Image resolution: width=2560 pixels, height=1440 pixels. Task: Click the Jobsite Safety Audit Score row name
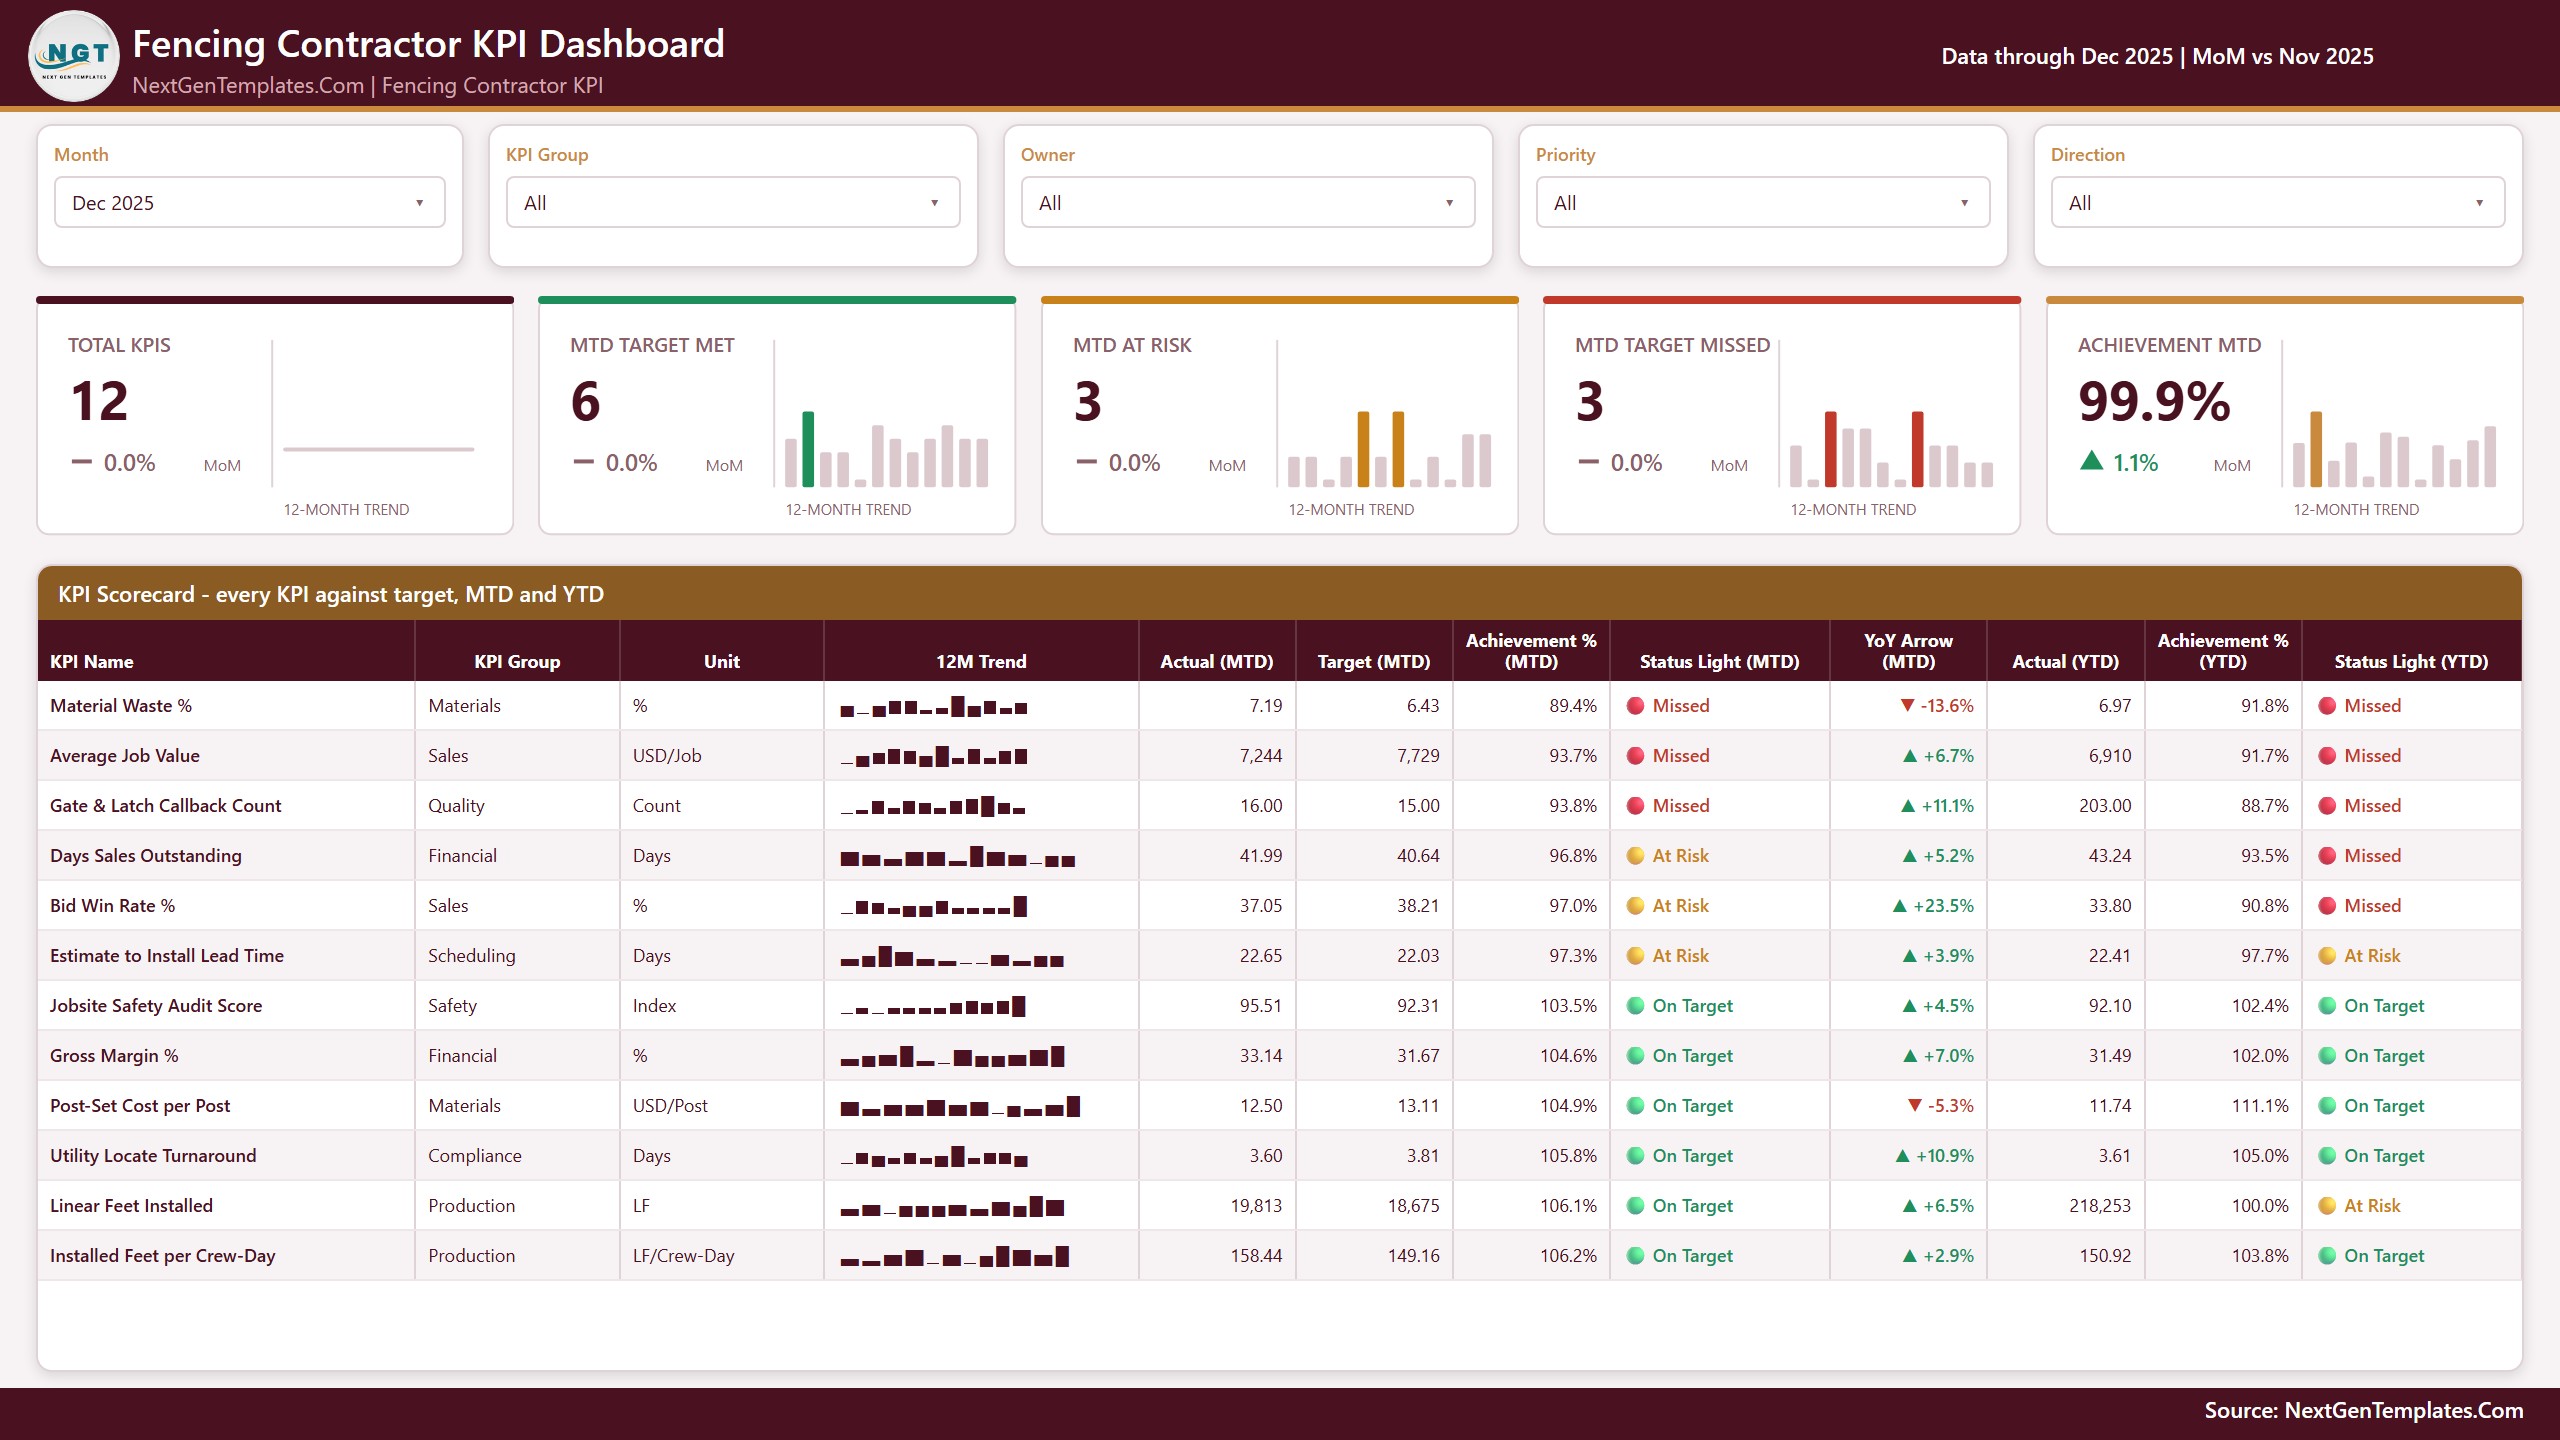click(156, 1006)
